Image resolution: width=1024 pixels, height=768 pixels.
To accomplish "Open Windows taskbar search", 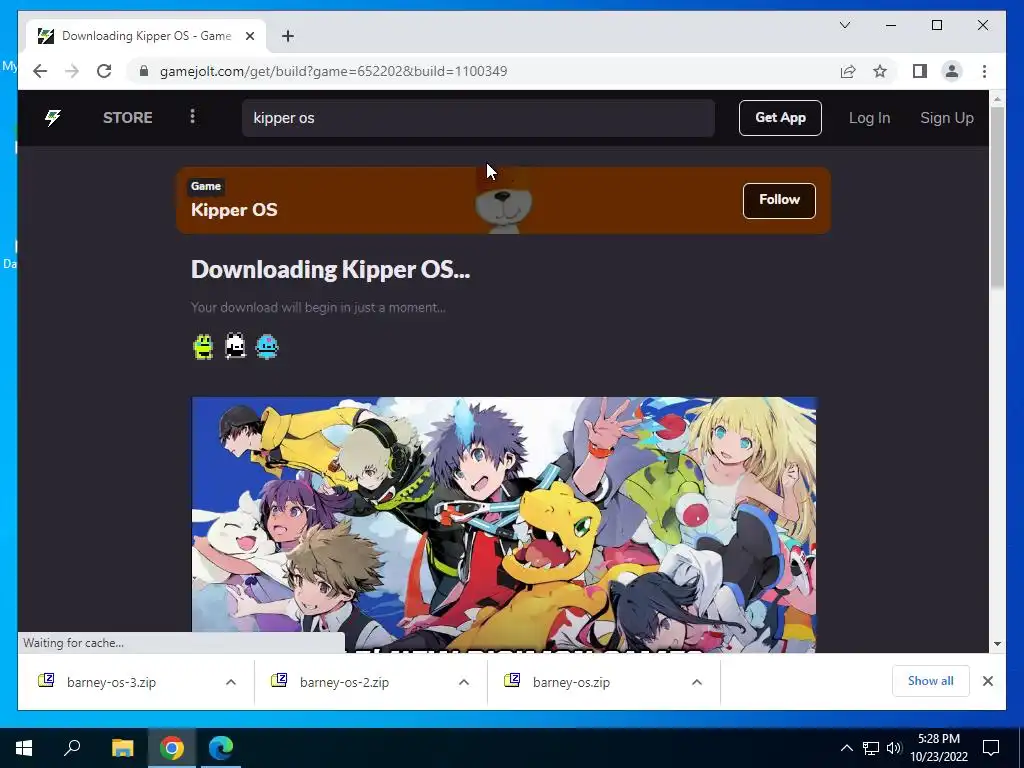I will (x=72, y=748).
